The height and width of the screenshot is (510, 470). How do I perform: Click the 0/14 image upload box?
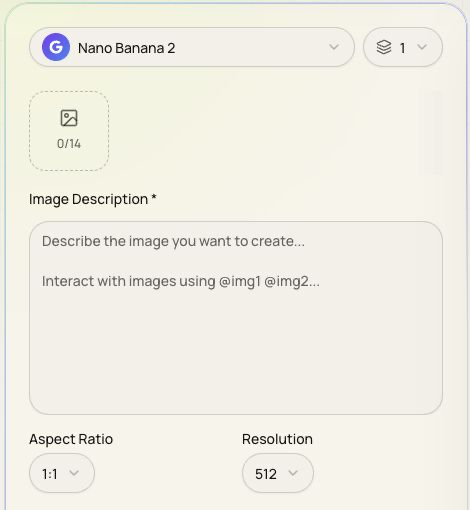pyautogui.click(x=69, y=131)
